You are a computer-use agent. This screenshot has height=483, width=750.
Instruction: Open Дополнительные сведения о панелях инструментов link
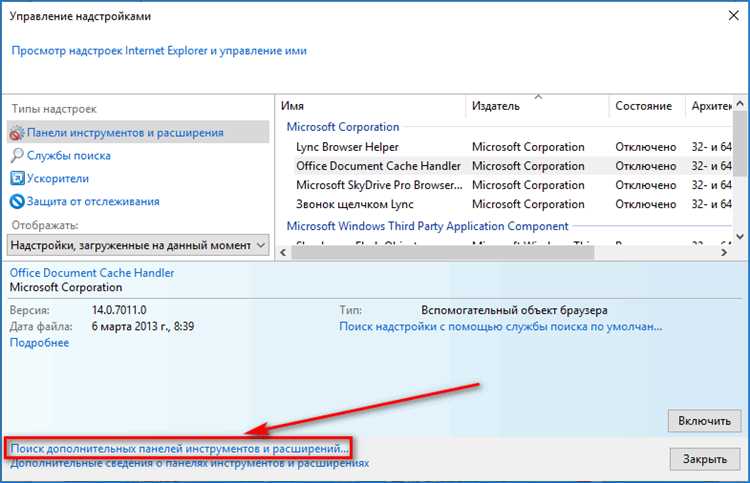(189, 464)
